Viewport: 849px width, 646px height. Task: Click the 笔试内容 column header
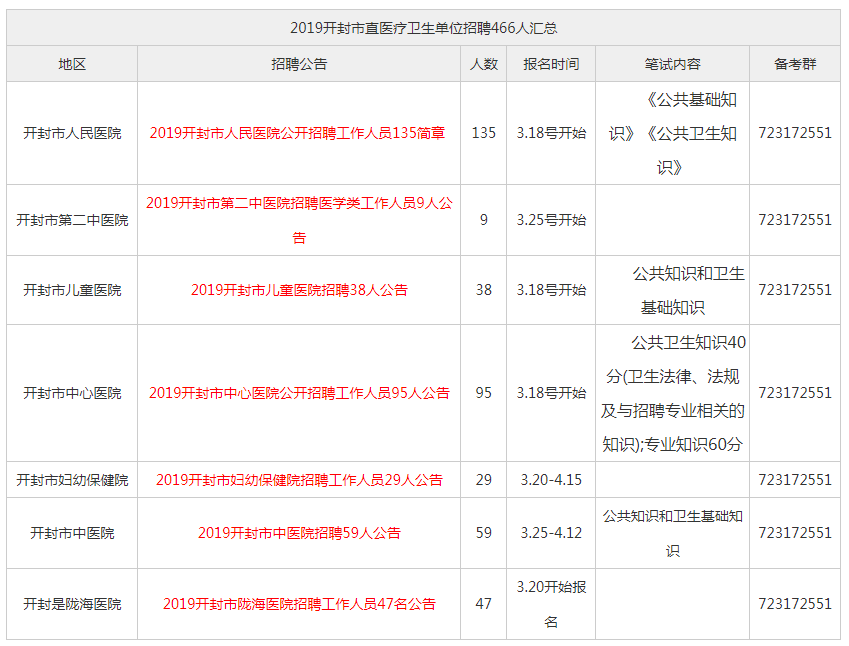(x=672, y=64)
